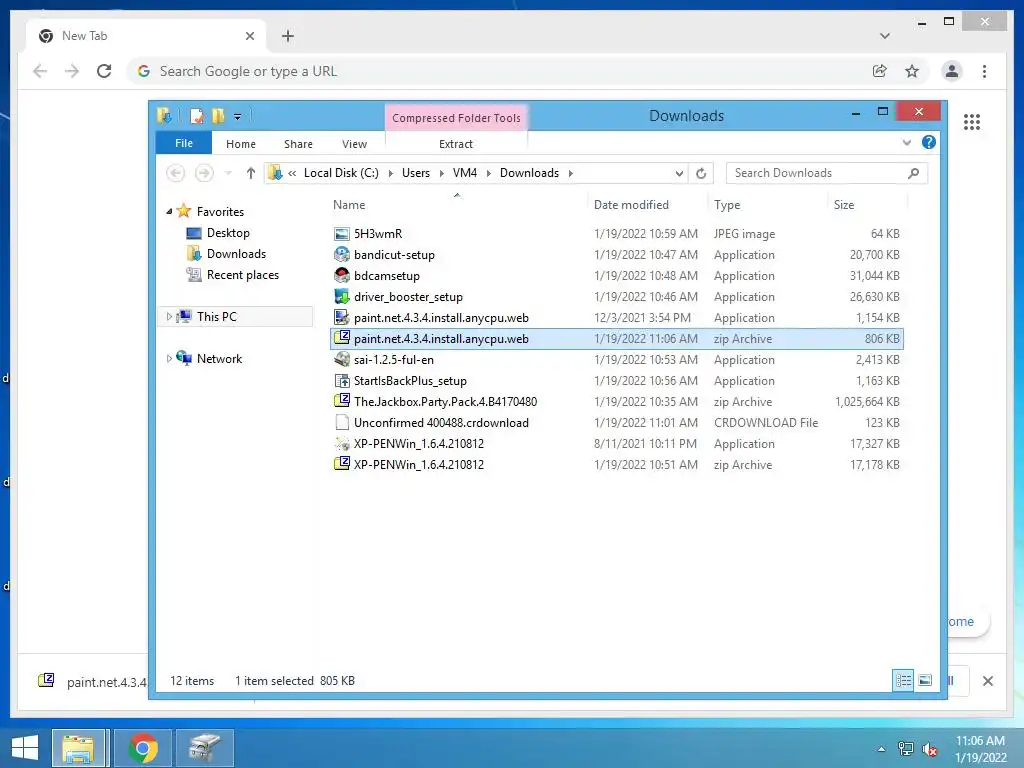Select XP-PENWin Application file icon
1024x768 pixels.
coord(342,443)
